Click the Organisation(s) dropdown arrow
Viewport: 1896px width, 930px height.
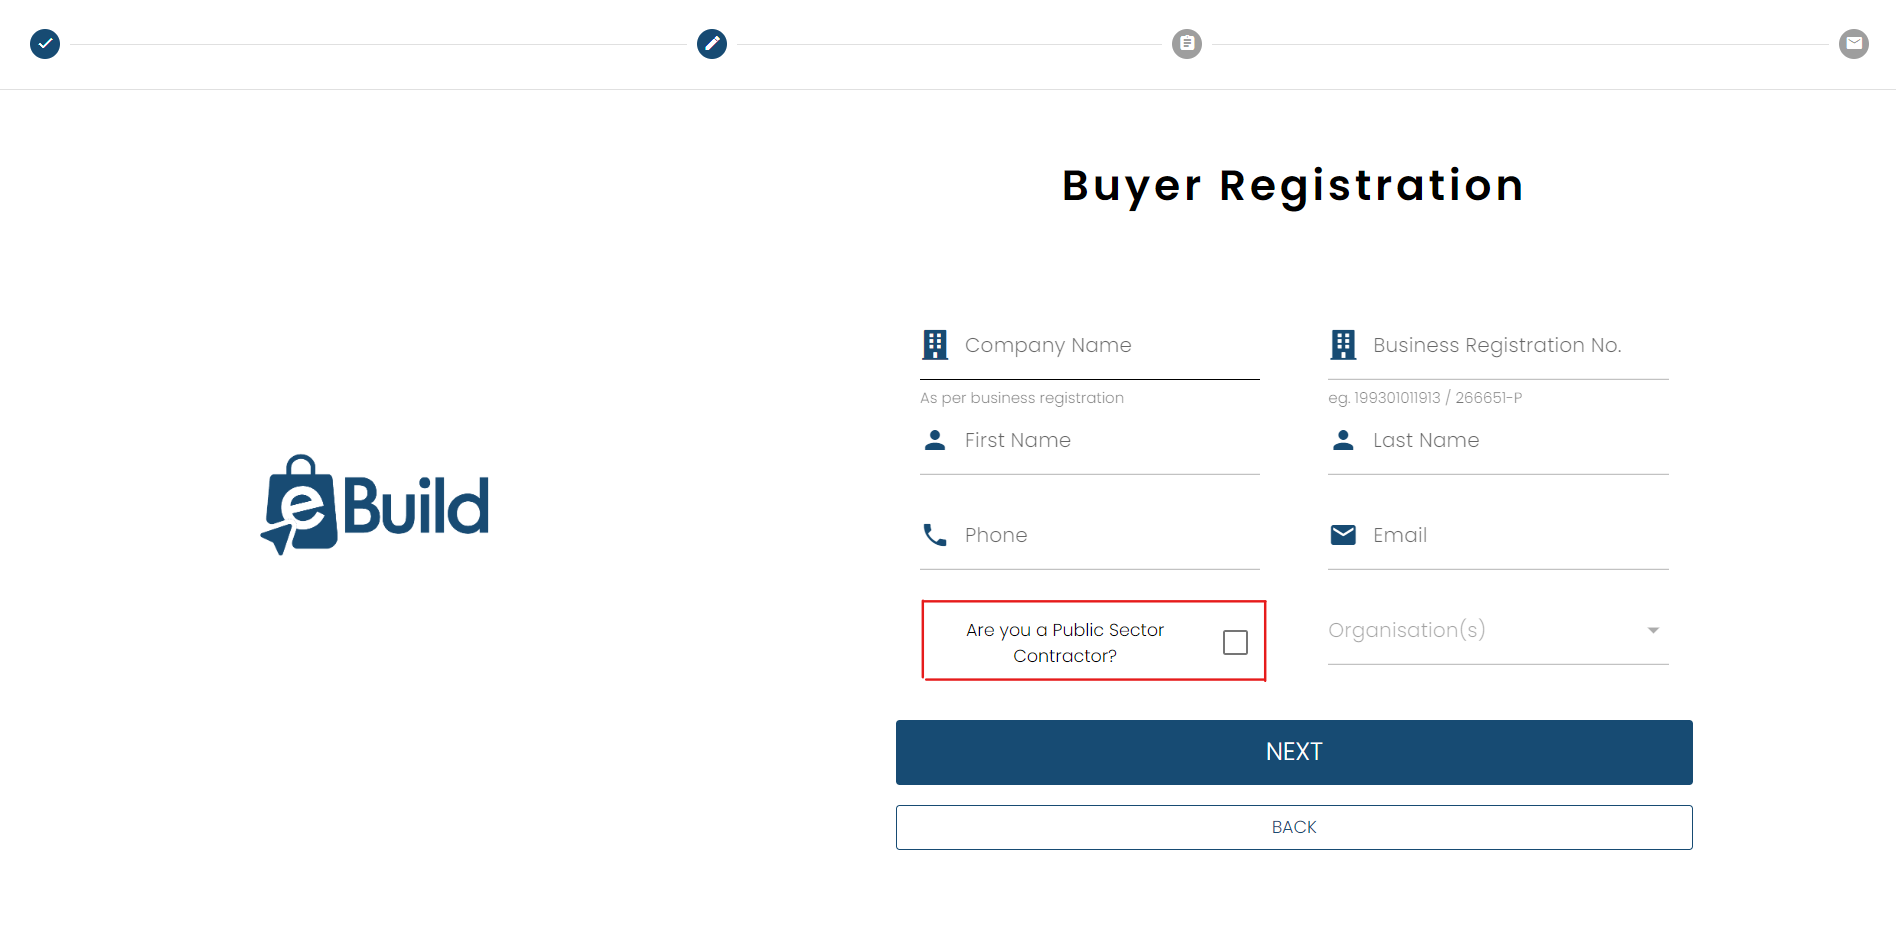tap(1653, 630)
